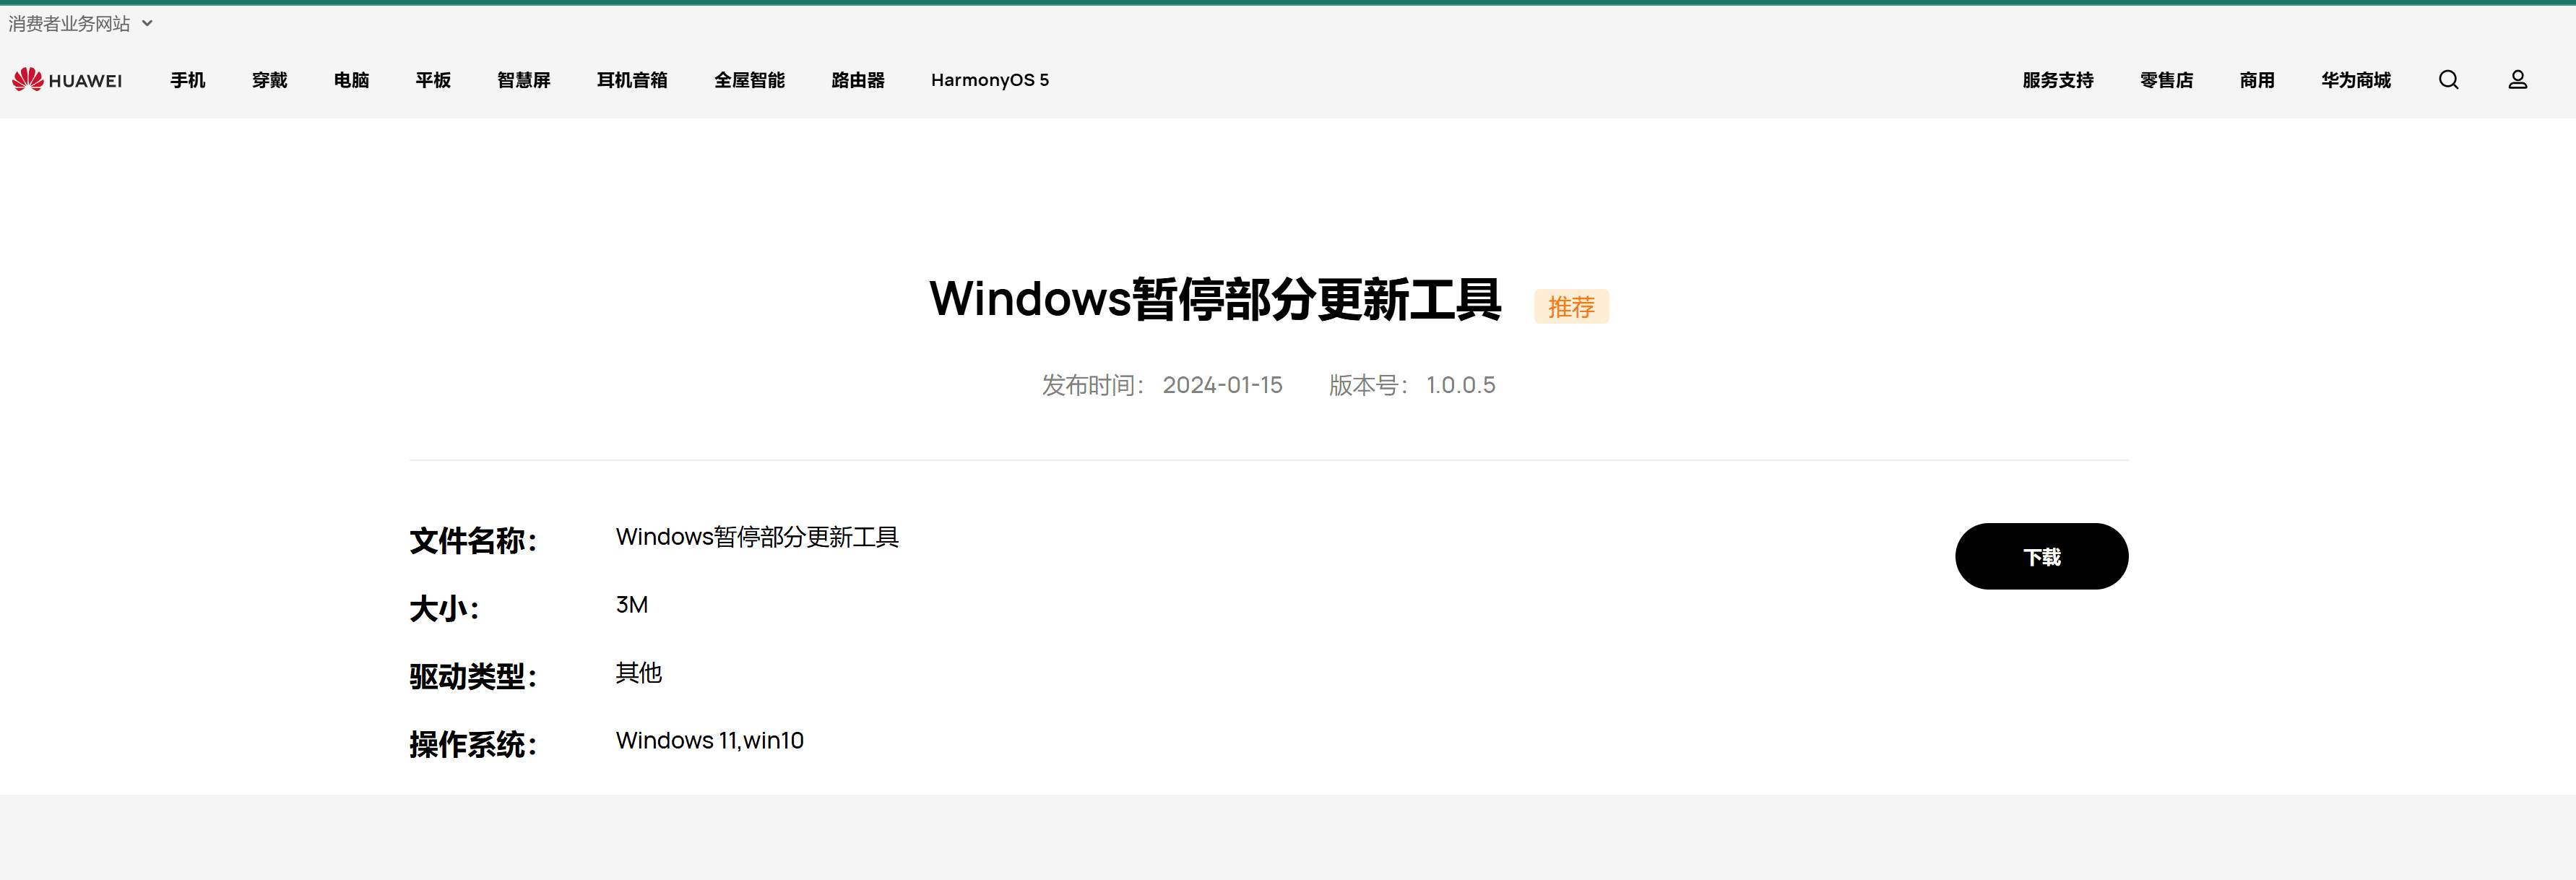Screen dimensions: 2576x880
Task: Open the 手机 menu tab
Action: click(x=187, y=80)
